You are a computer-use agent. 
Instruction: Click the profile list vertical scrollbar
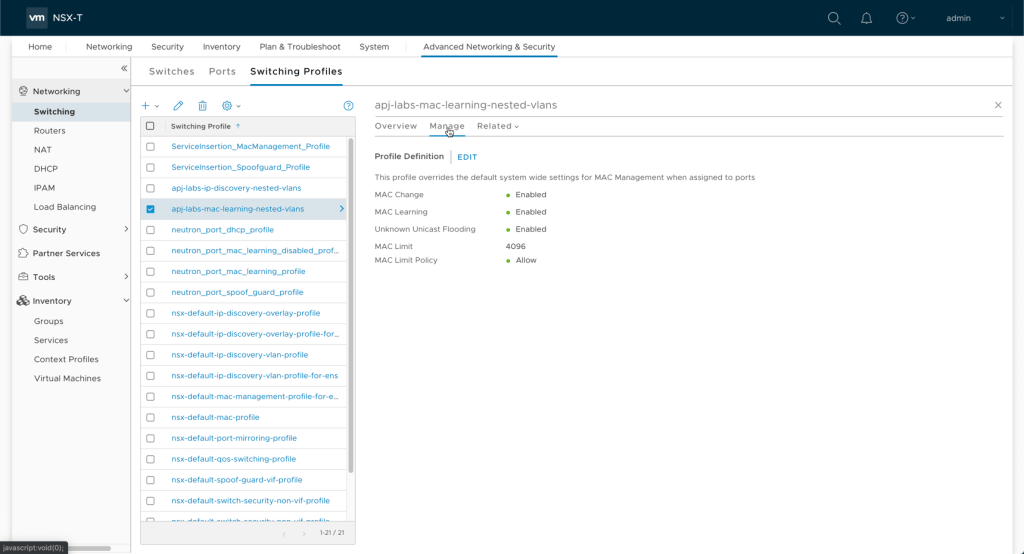[x=351, y=305]
